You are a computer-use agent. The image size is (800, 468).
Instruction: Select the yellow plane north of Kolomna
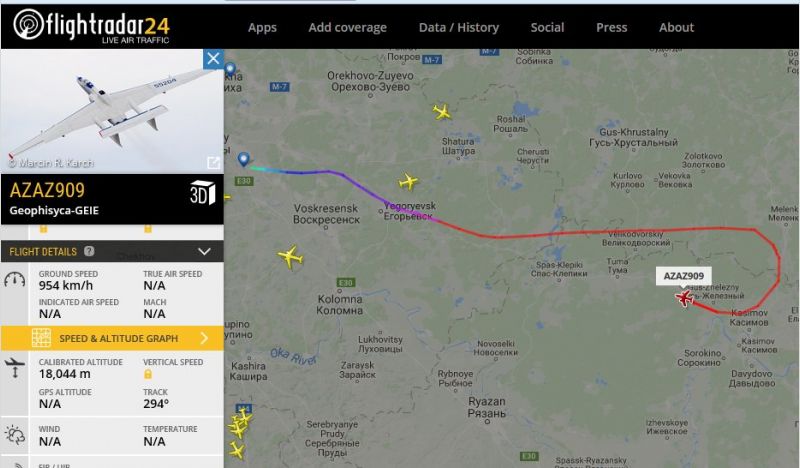click(291, 257)
